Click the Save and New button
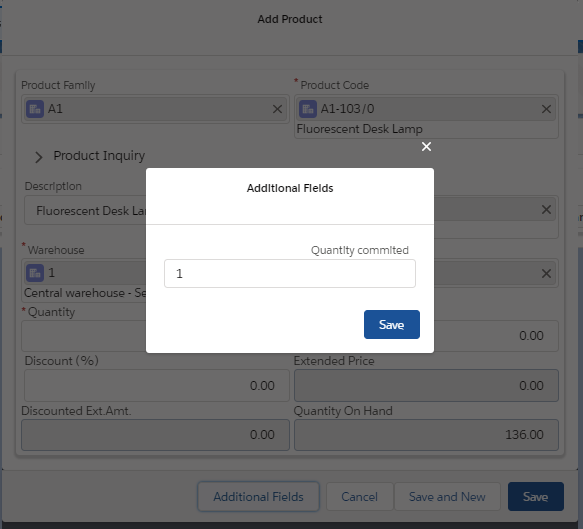 tap(447, 497)
